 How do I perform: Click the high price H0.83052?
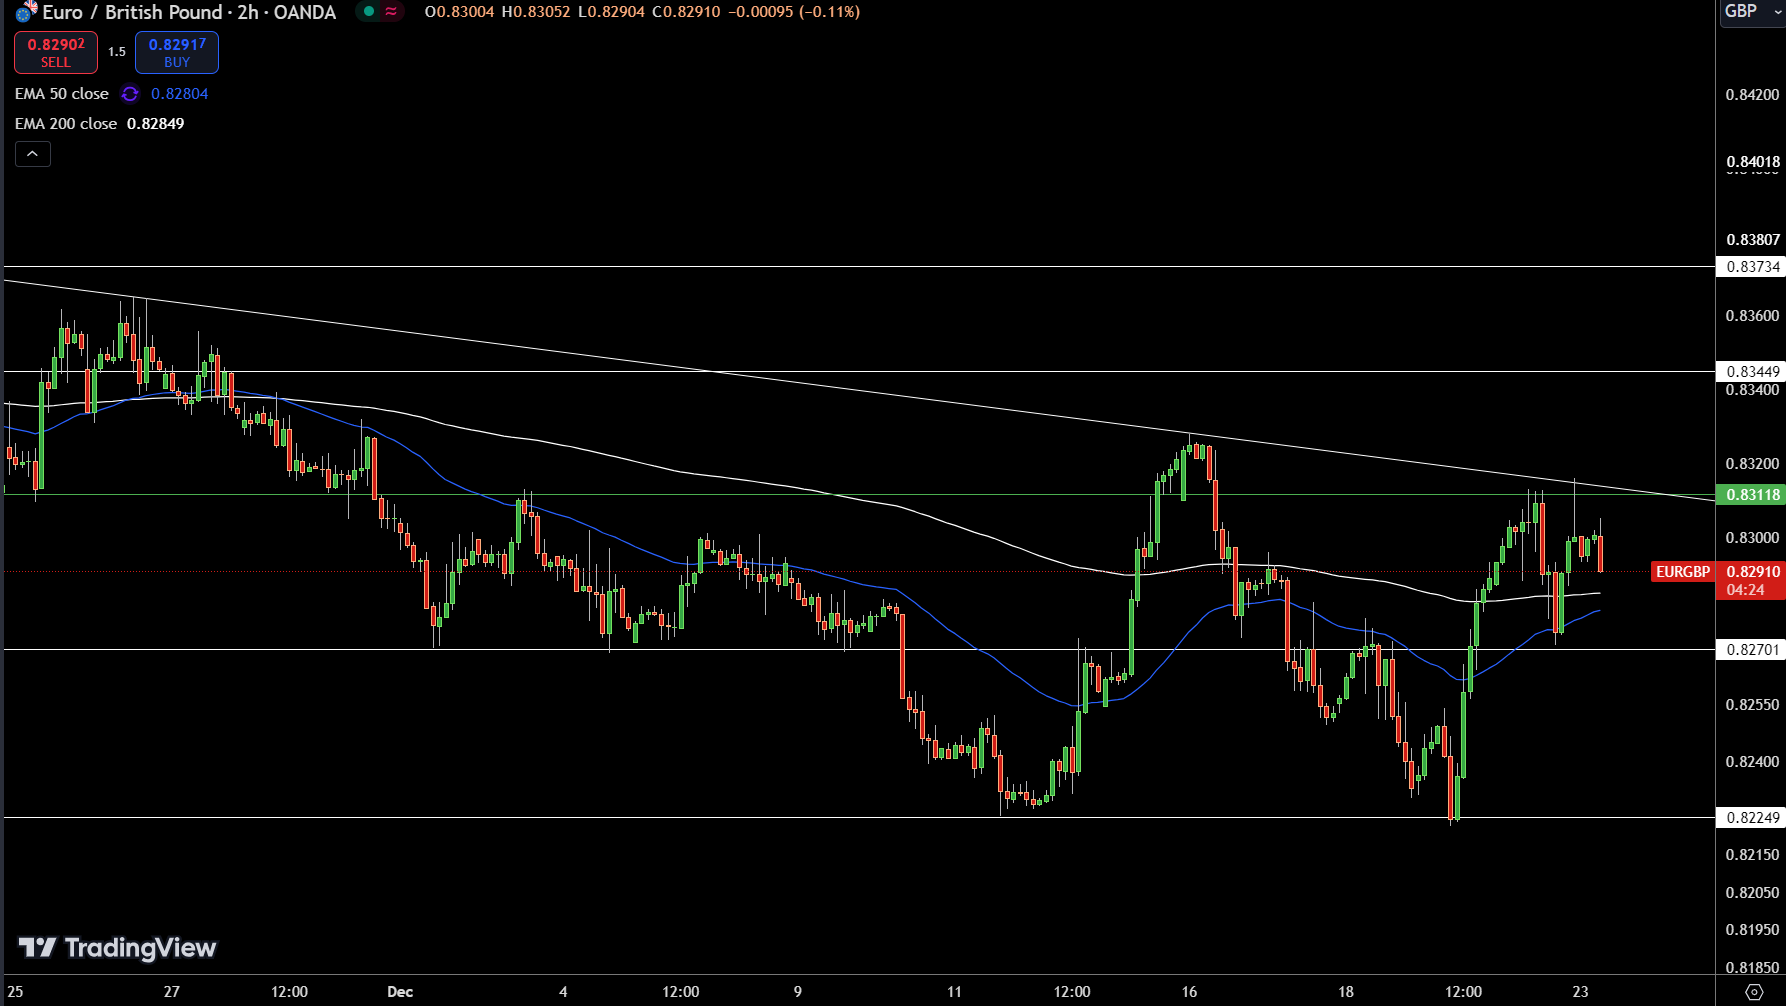click(x=536, y=12)
